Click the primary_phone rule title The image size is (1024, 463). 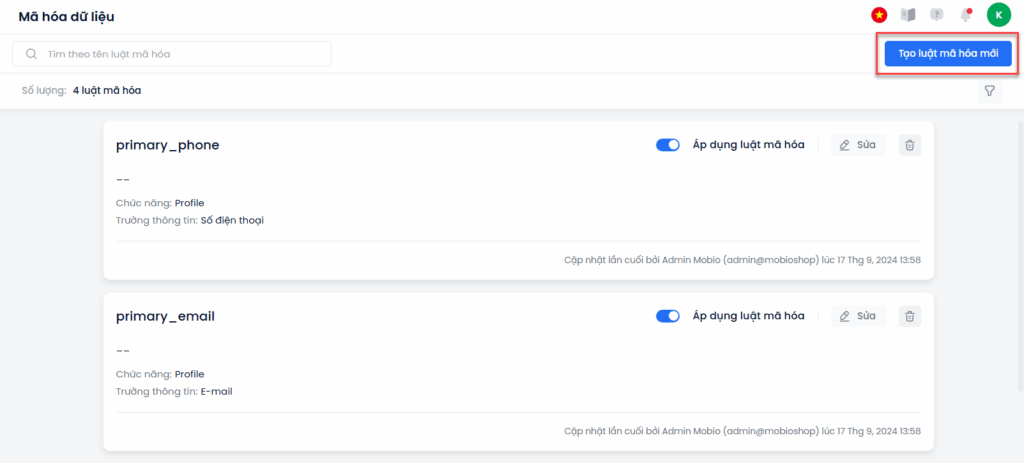168,145
